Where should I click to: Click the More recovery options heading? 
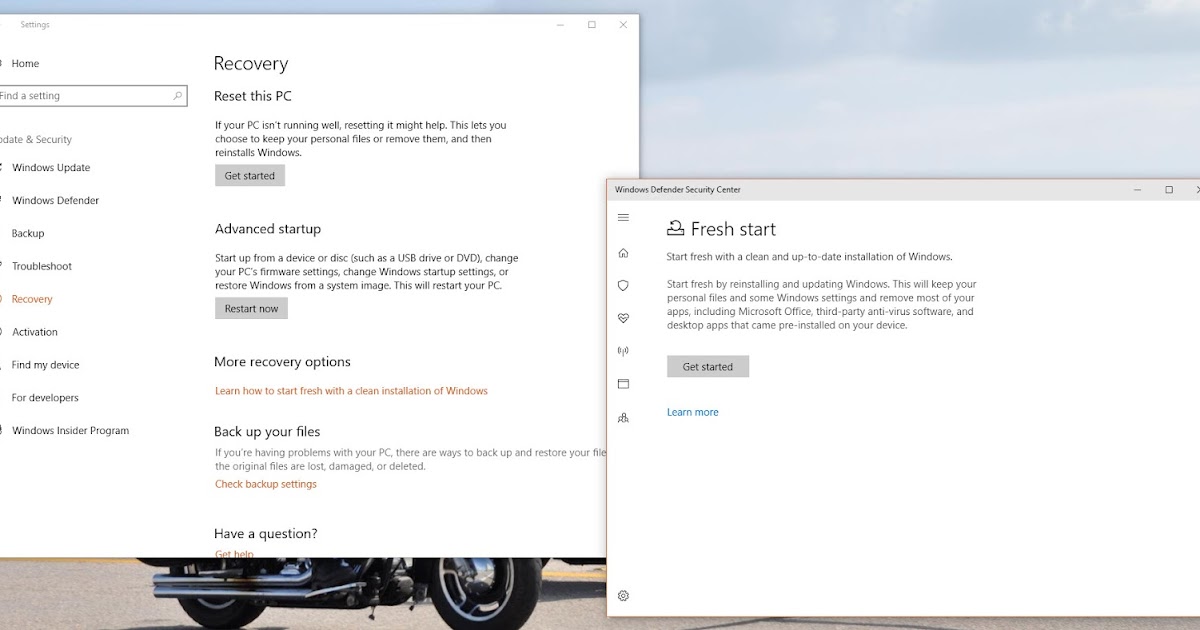282,362
